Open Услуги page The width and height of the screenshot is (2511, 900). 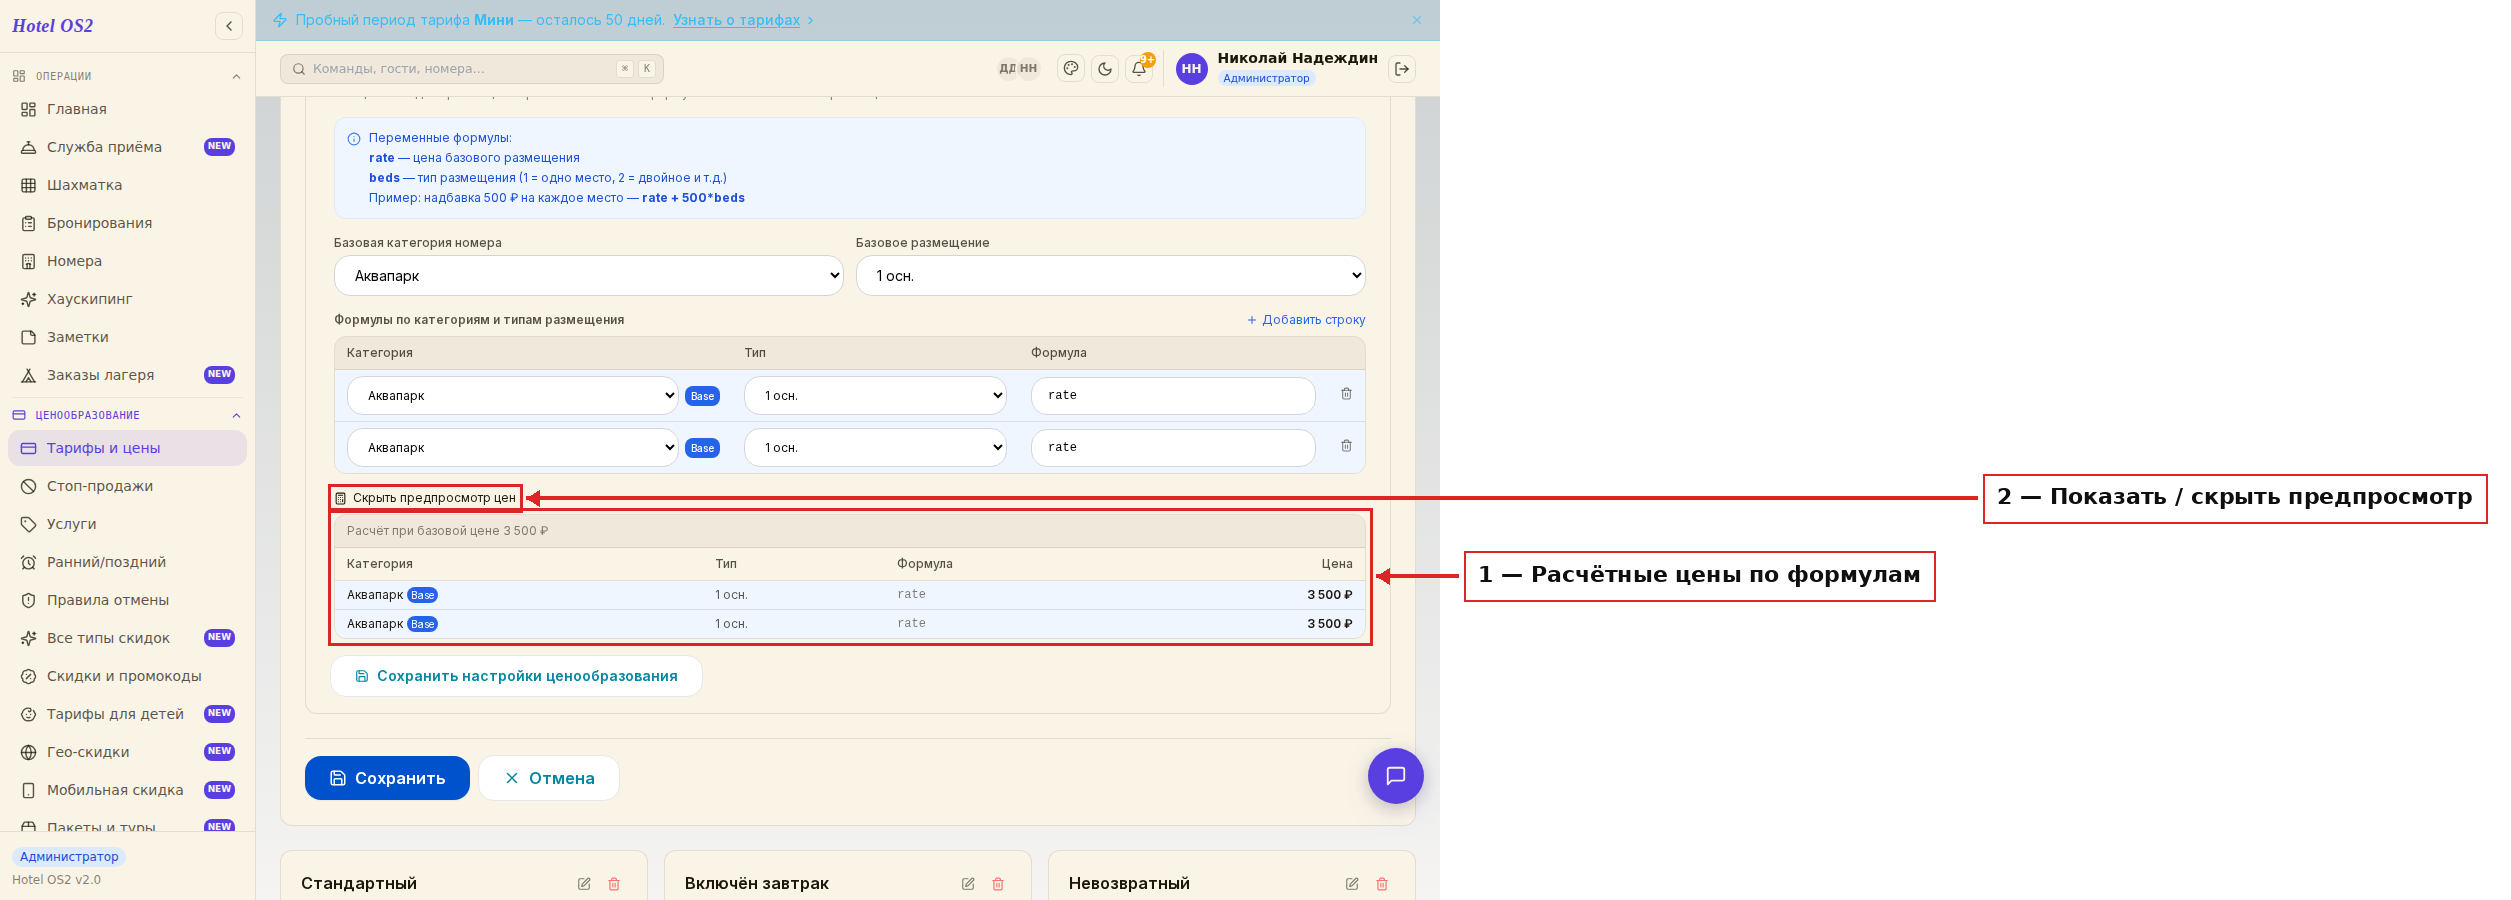coord(127,524)
